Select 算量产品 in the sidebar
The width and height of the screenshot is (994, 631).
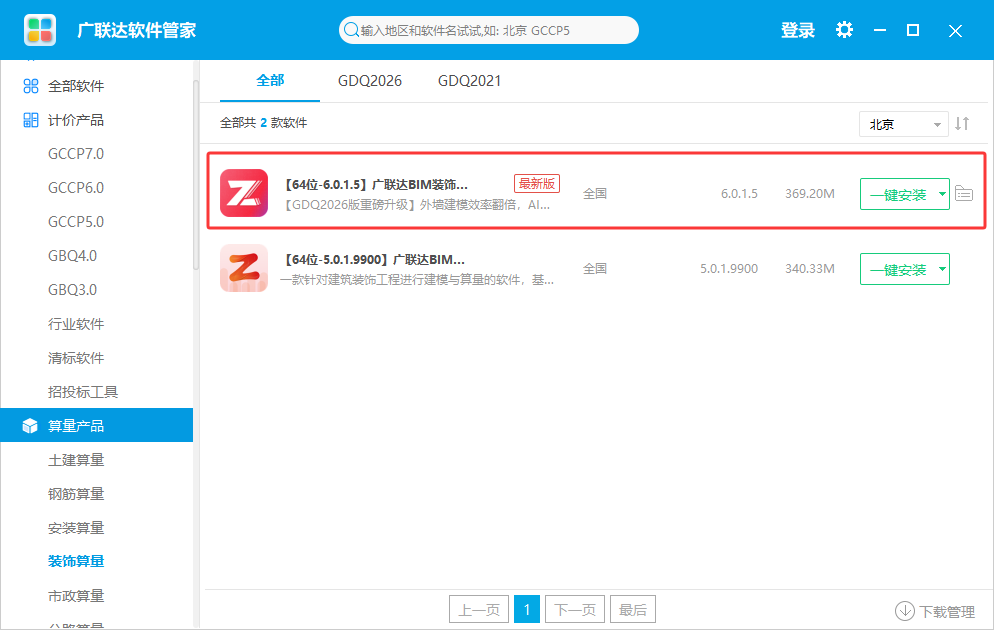point(96,426)
